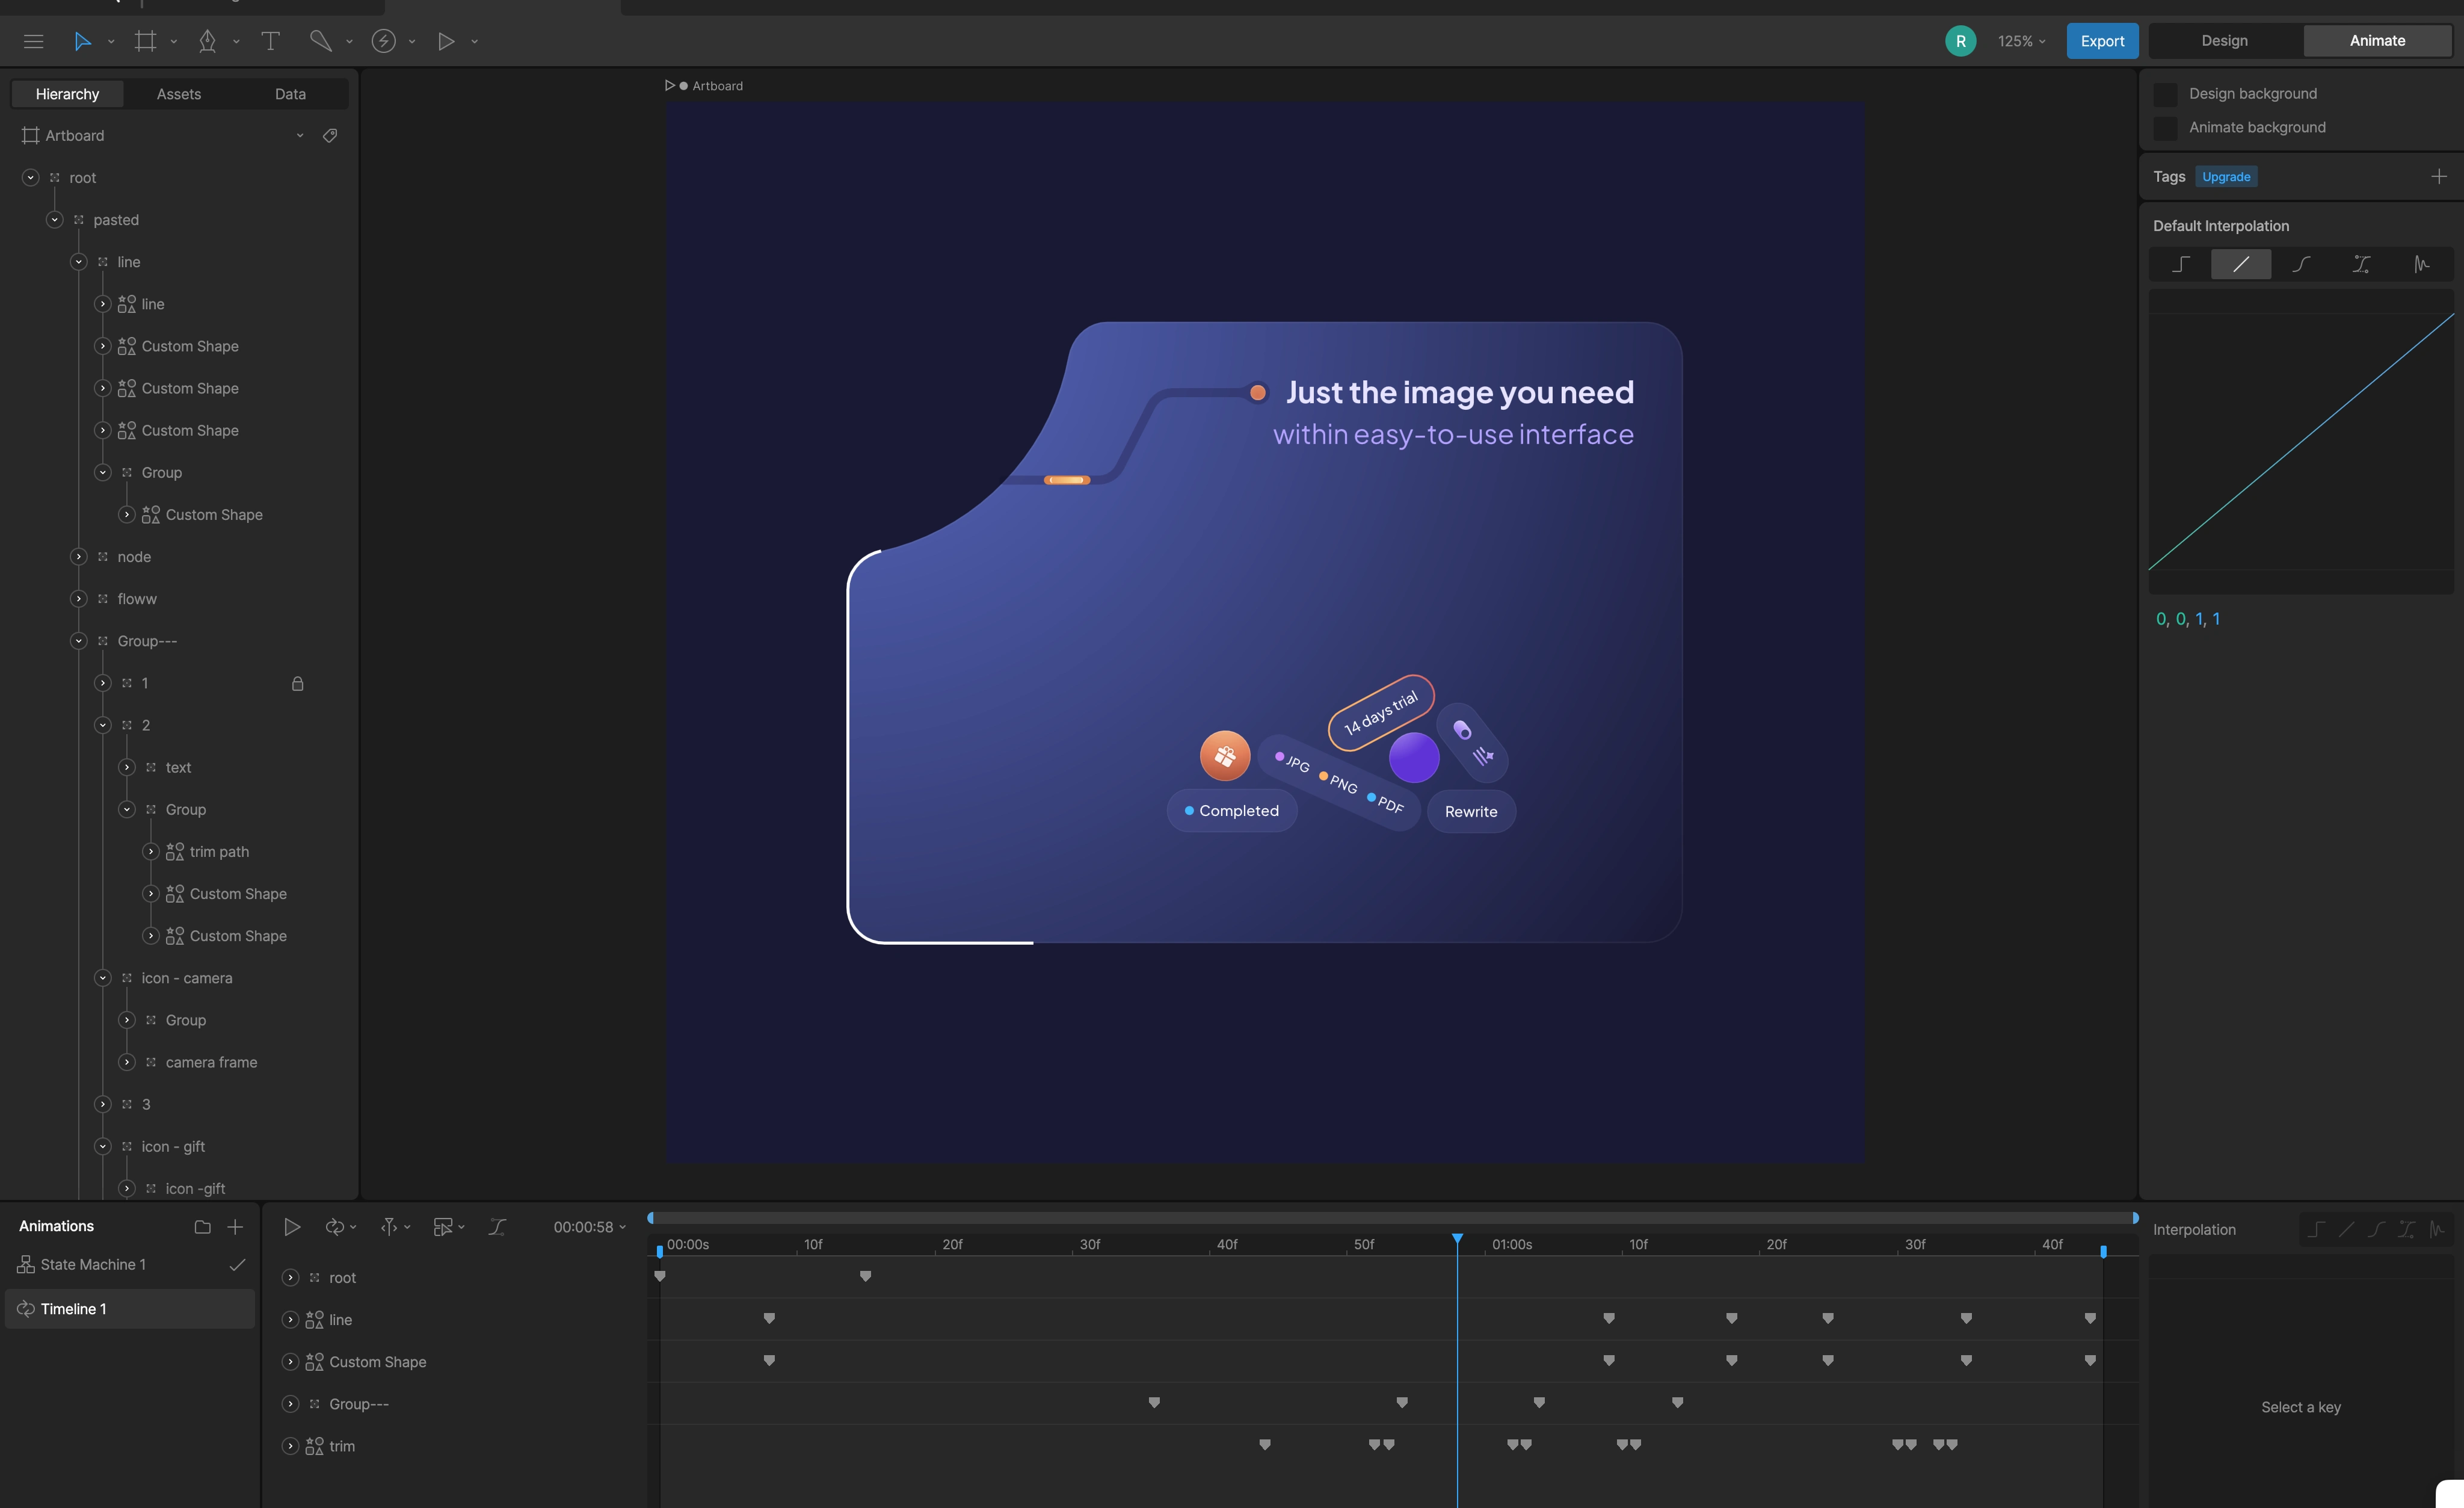Click the user avatar R
The width and height of the screenshot is (2464, 1508).
pyautogui.click(x=1960, y=41)
